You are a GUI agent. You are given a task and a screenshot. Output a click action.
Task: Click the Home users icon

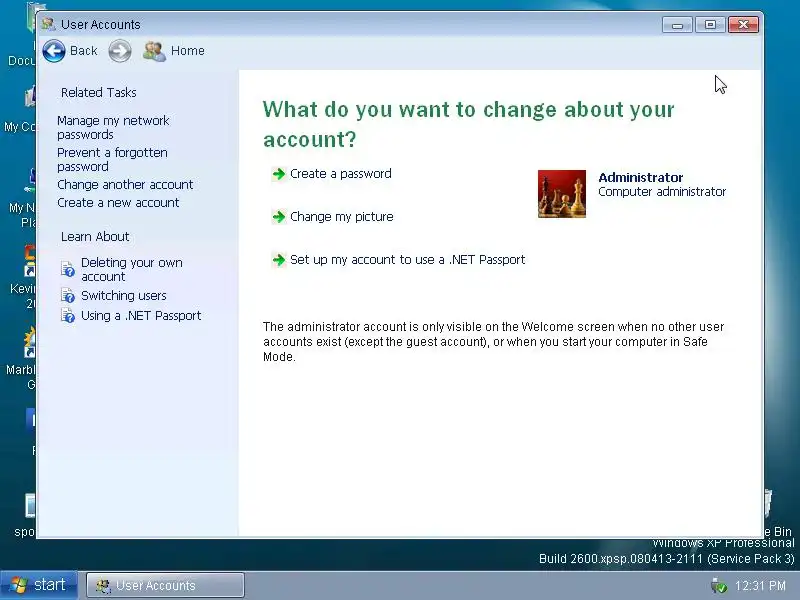click(x=154, y=51)
